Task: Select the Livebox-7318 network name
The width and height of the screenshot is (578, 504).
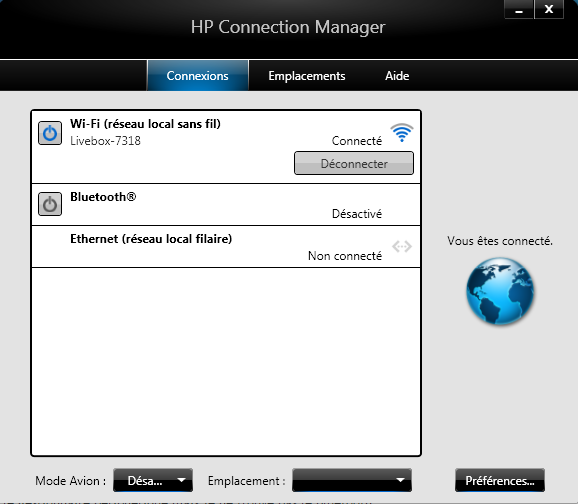Action: [x=105, y=141]
